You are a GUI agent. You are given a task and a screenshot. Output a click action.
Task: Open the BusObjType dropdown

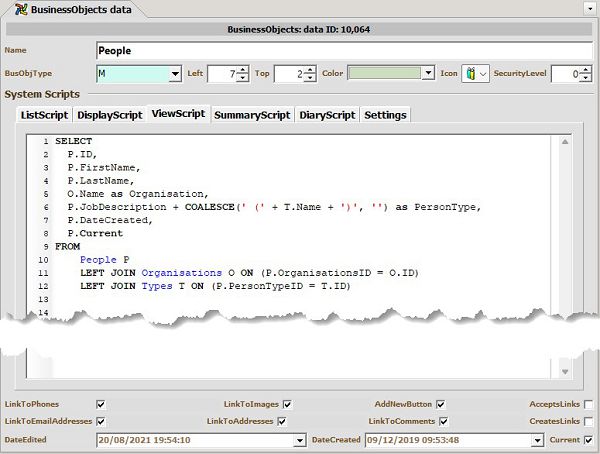pos(175,73)
